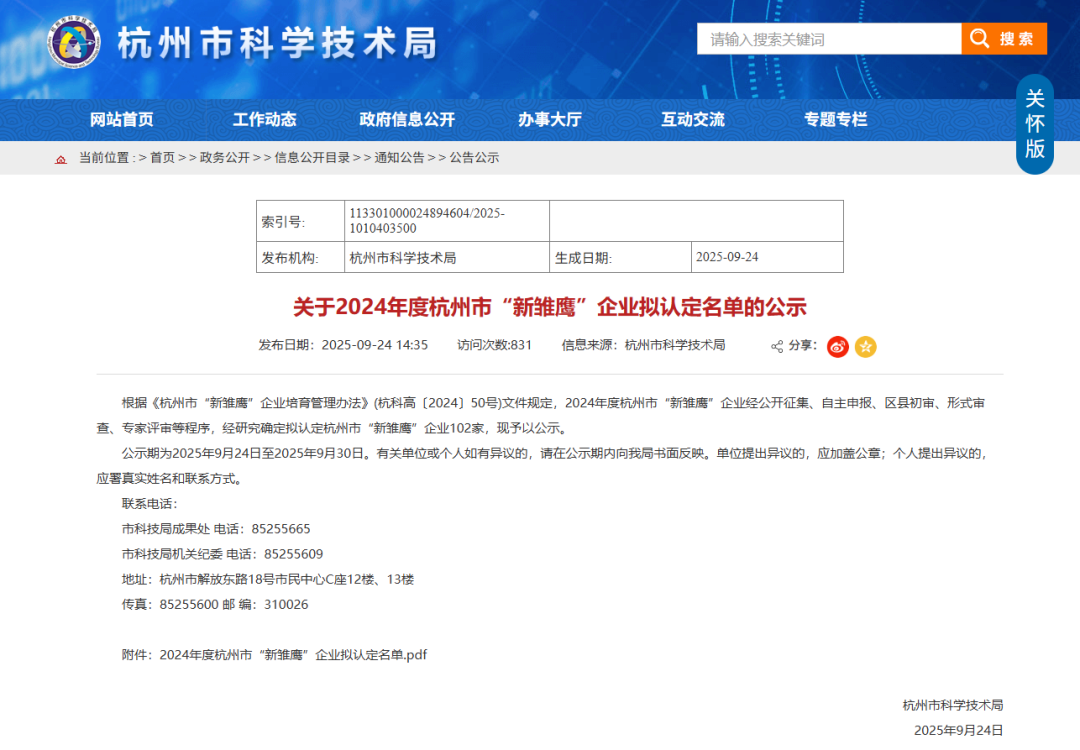Click the search keyword input field
This screenshot has width=1080, height=750.
828,39
